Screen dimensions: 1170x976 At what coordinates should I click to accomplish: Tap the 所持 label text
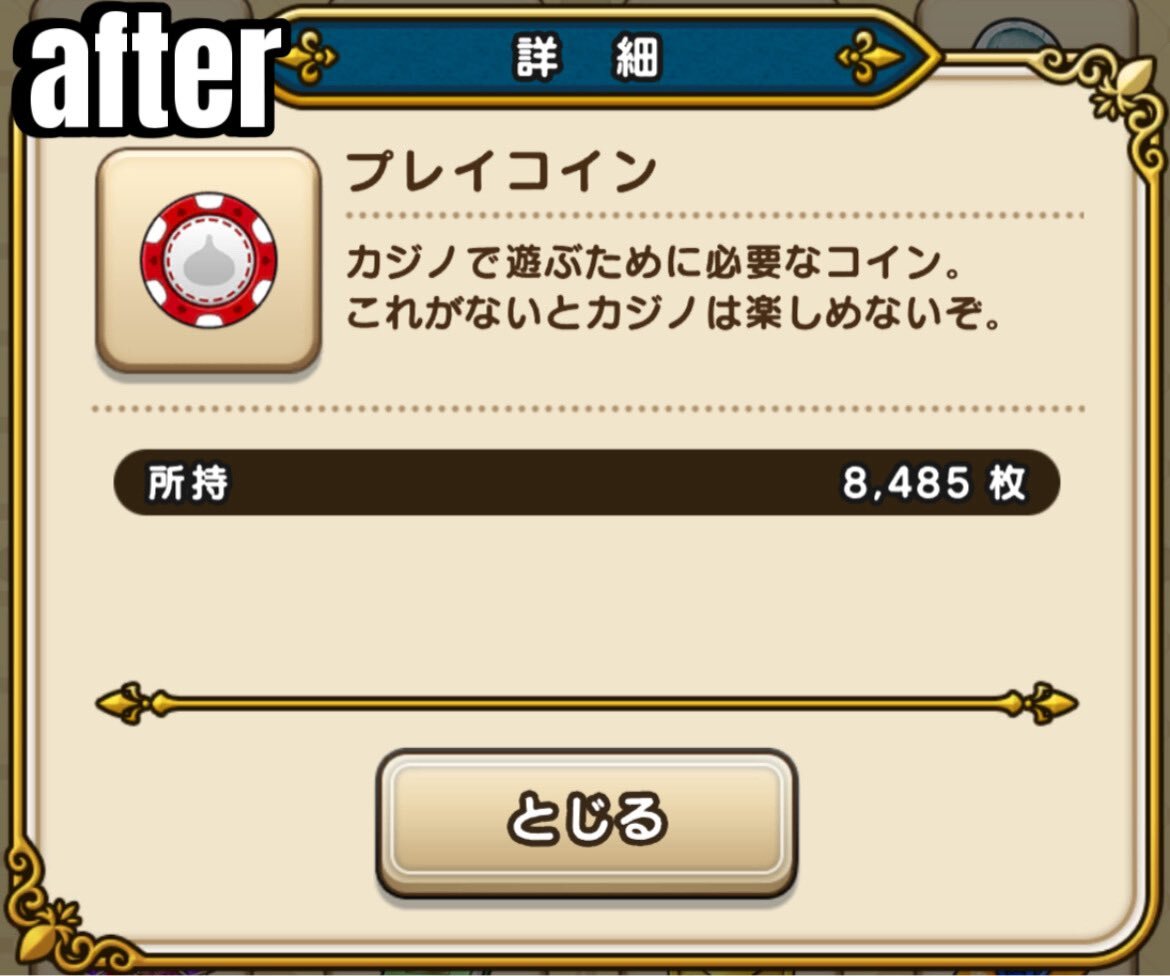tap(188, 483)
